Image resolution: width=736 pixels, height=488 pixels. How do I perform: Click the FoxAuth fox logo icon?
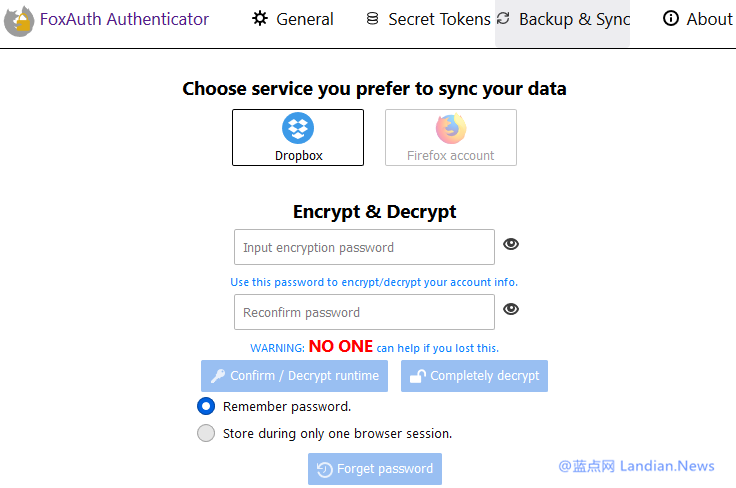[18, 20]
